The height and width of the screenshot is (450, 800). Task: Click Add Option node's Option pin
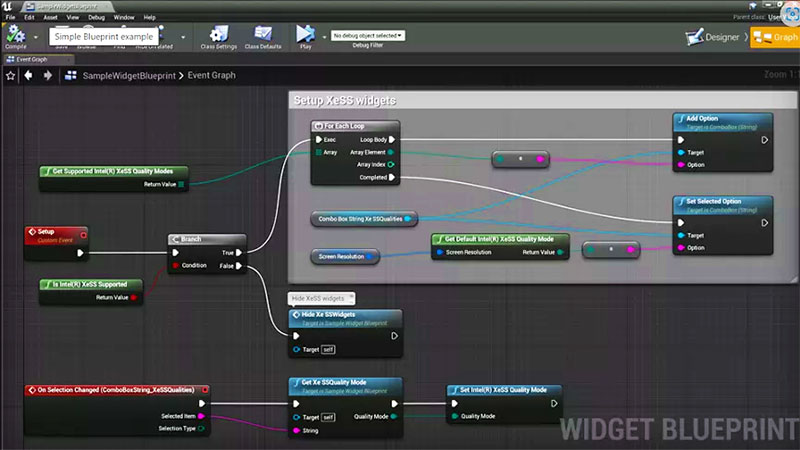point(681,165)
